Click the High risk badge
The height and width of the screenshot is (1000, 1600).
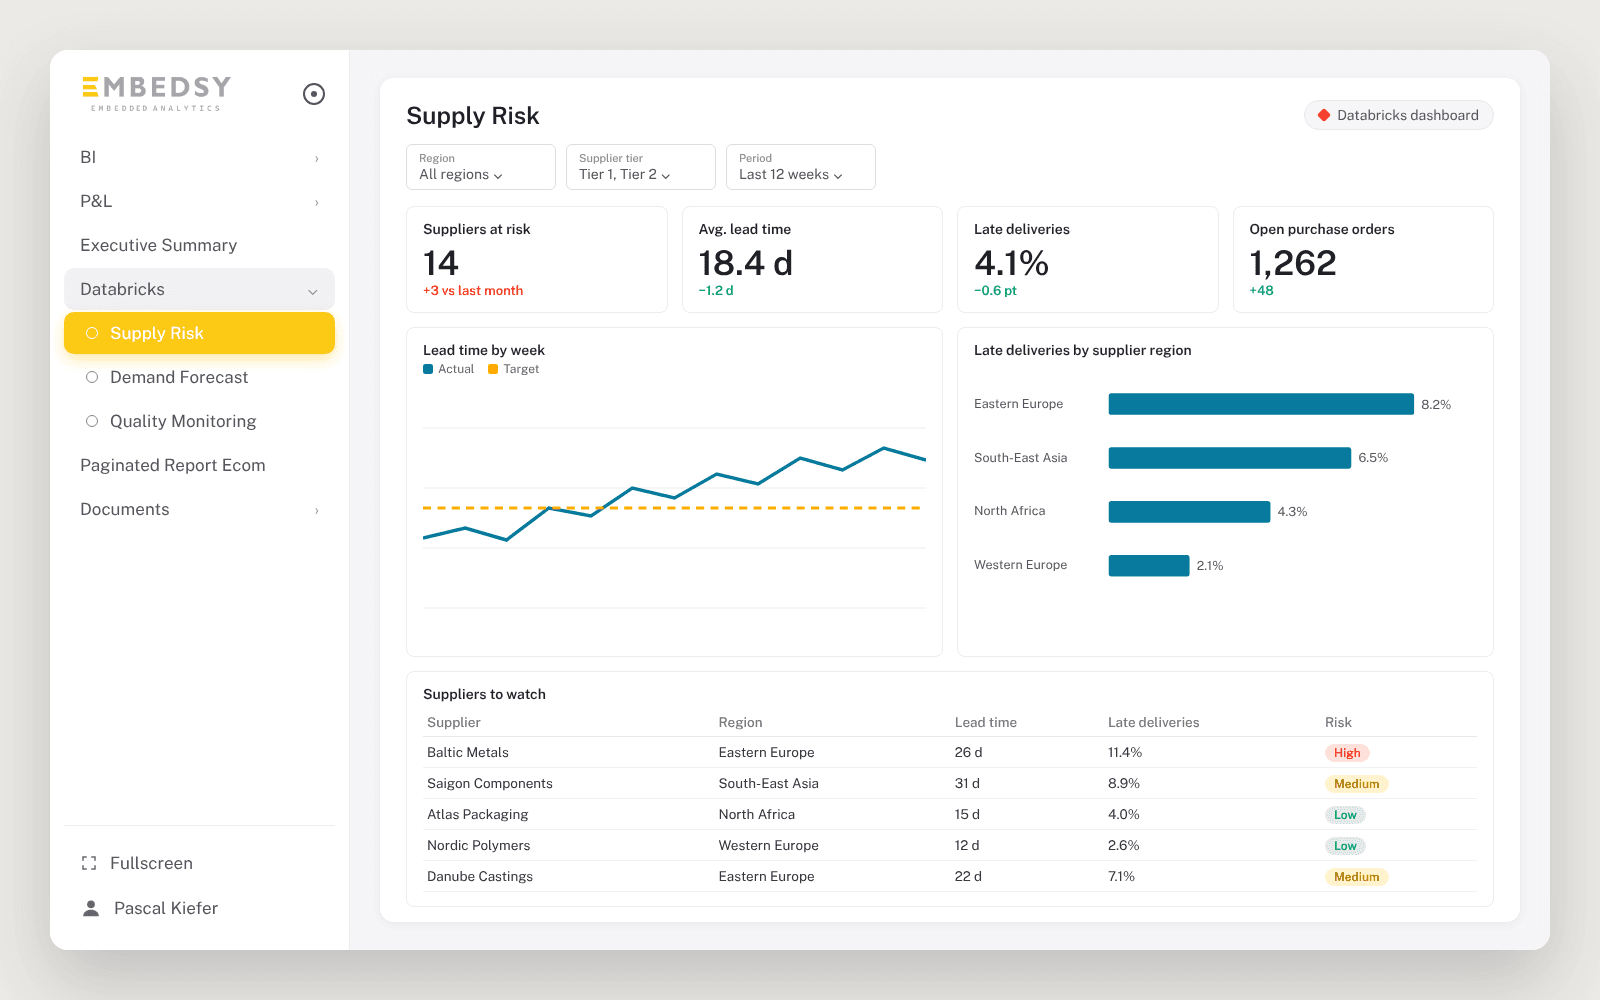[x=1347, y=753]
